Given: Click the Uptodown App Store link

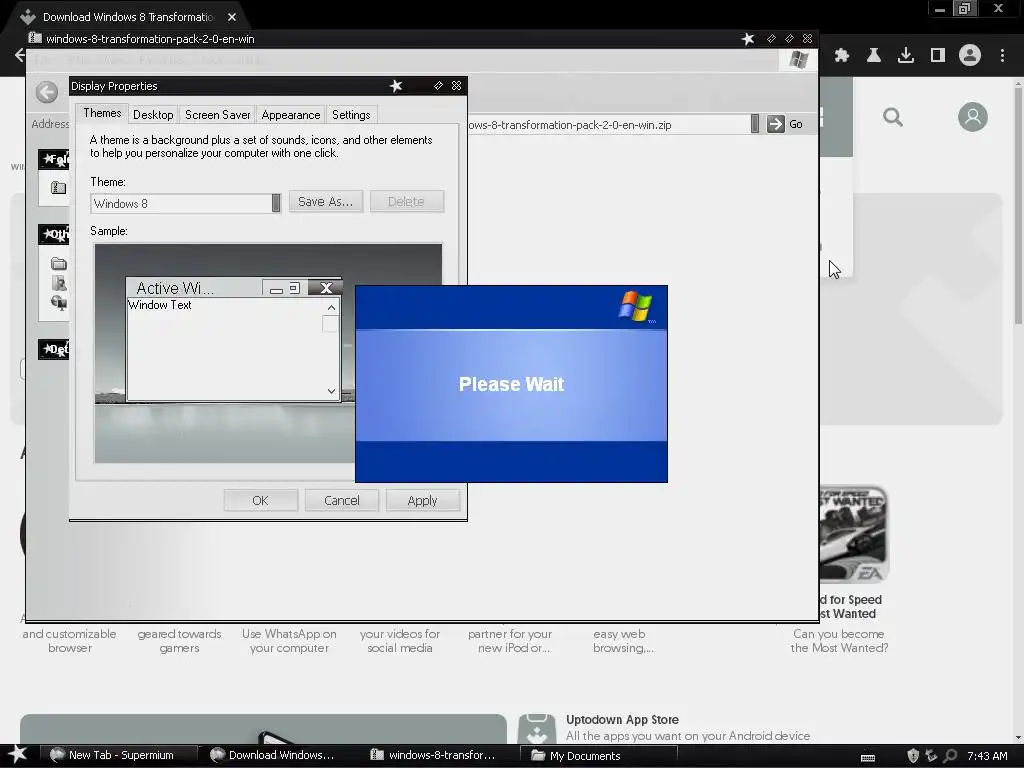Looking at the screenshot, I should (622, 720).
